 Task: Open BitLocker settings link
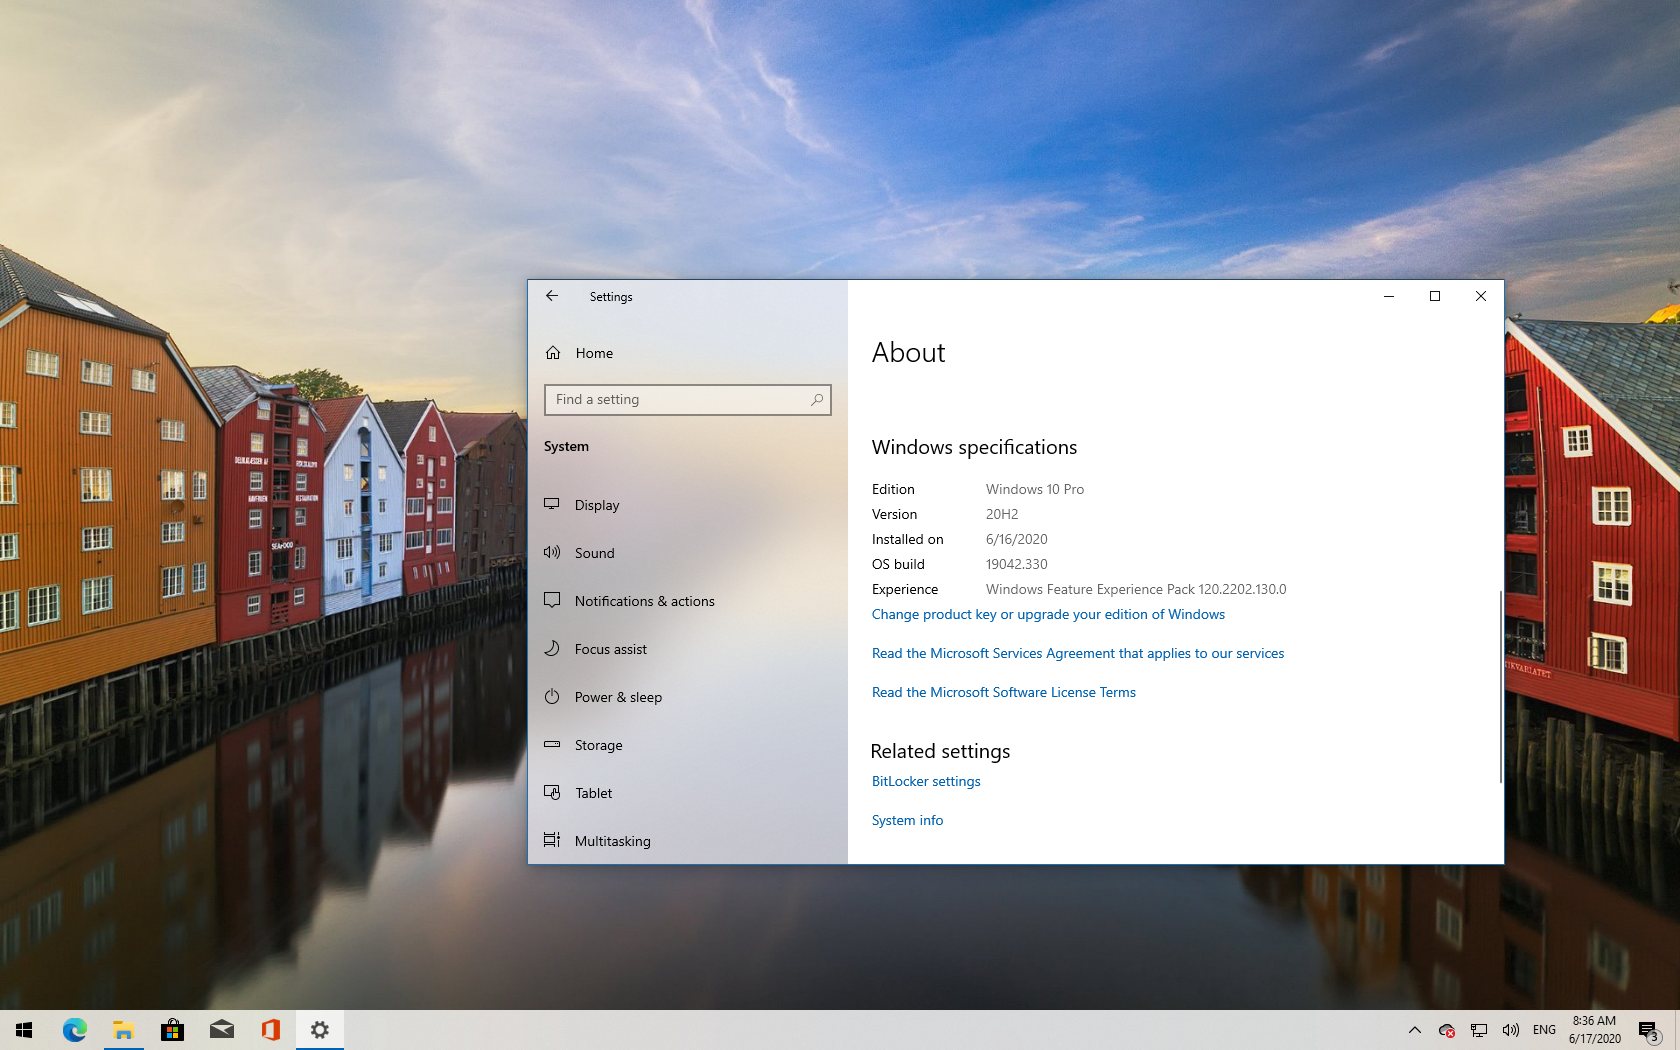point(926,781)
